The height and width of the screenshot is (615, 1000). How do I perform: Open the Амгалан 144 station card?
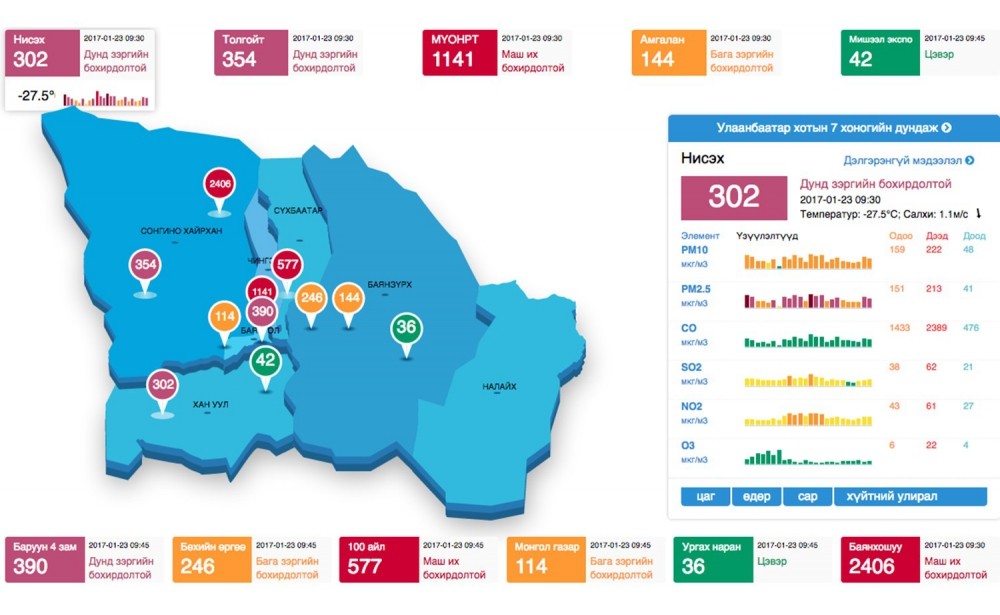click(x=706, y=53)
